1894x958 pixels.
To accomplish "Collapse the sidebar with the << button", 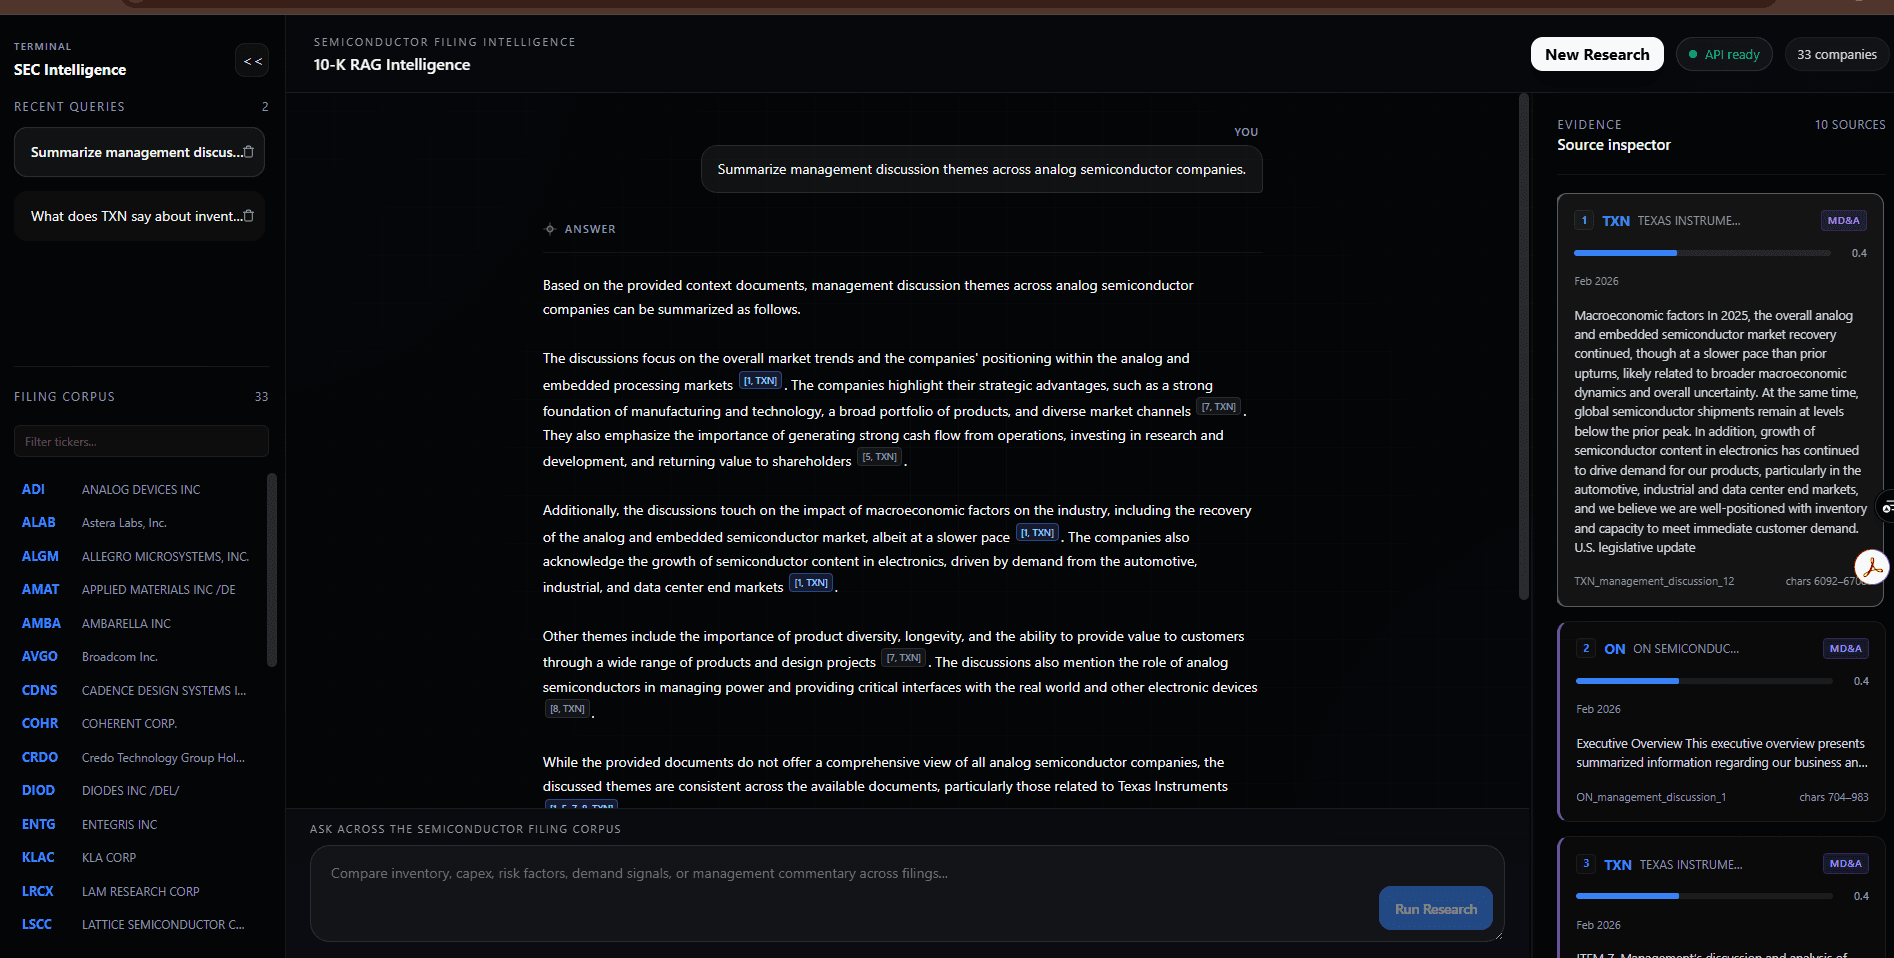I will click(252, 61).
